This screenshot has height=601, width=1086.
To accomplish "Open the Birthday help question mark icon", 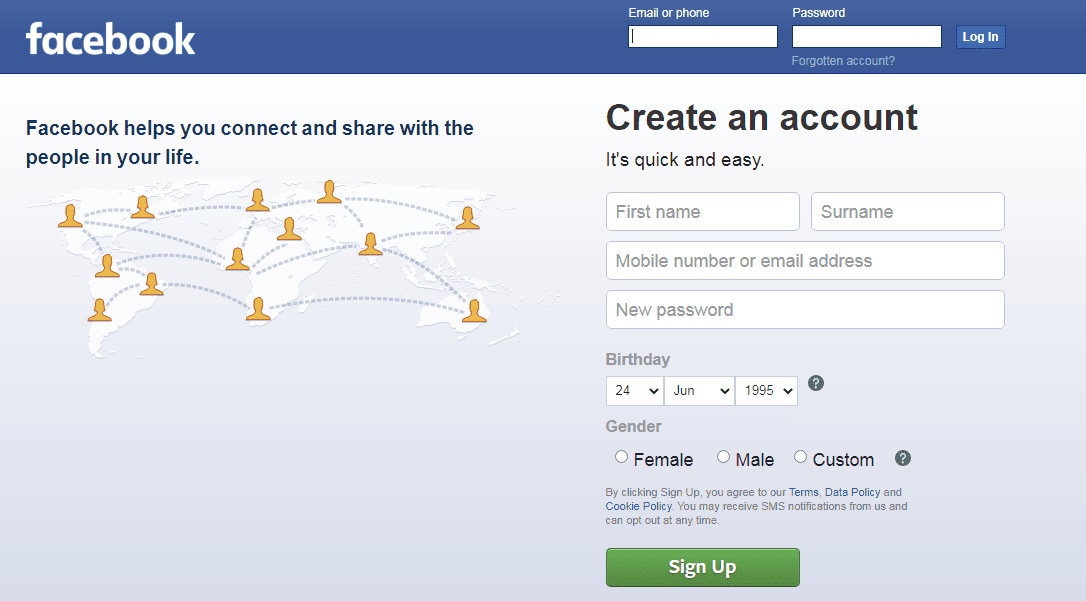I will click(x=816, y=383).
